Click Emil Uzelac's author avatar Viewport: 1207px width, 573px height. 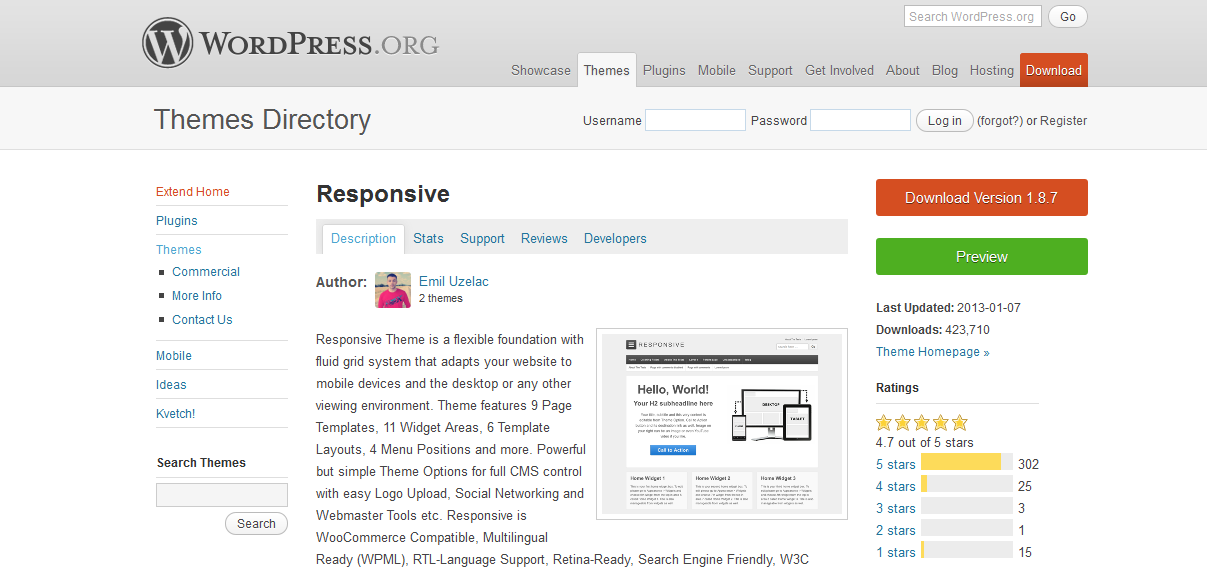(393, 290)
